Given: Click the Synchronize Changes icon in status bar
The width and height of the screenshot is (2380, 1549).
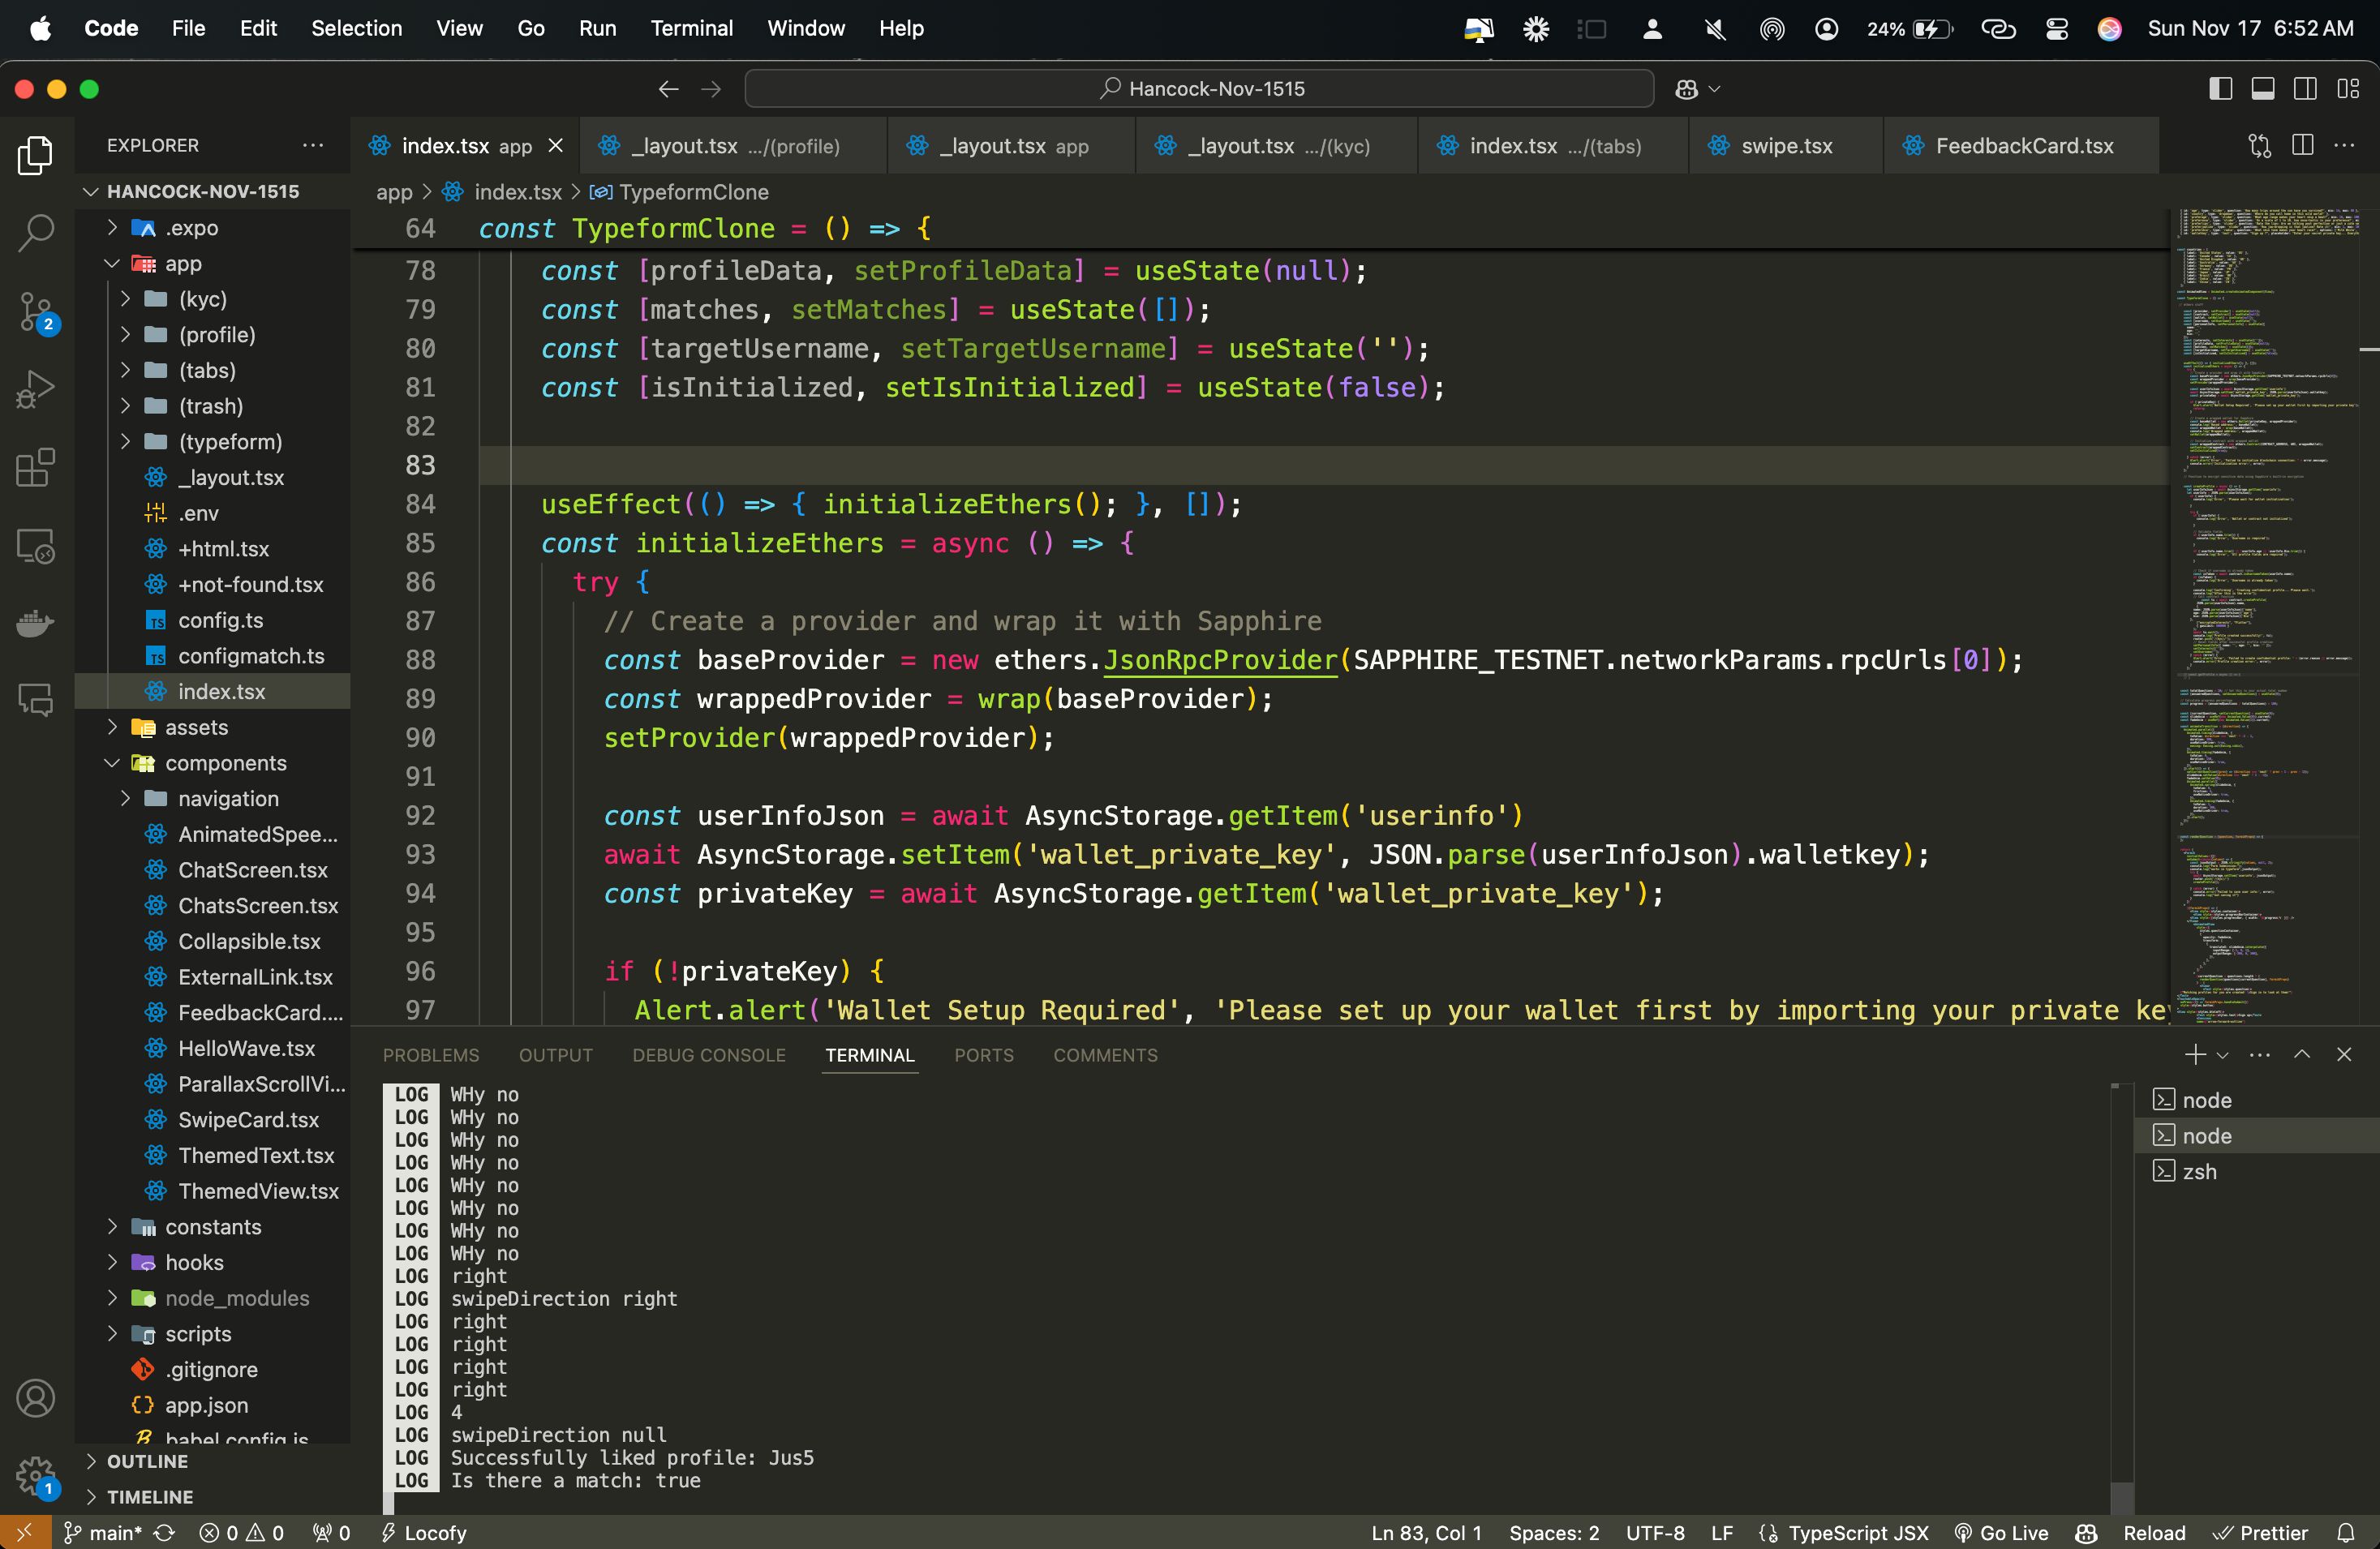Looking at the screenshot, I should (x=165, y=1532).
